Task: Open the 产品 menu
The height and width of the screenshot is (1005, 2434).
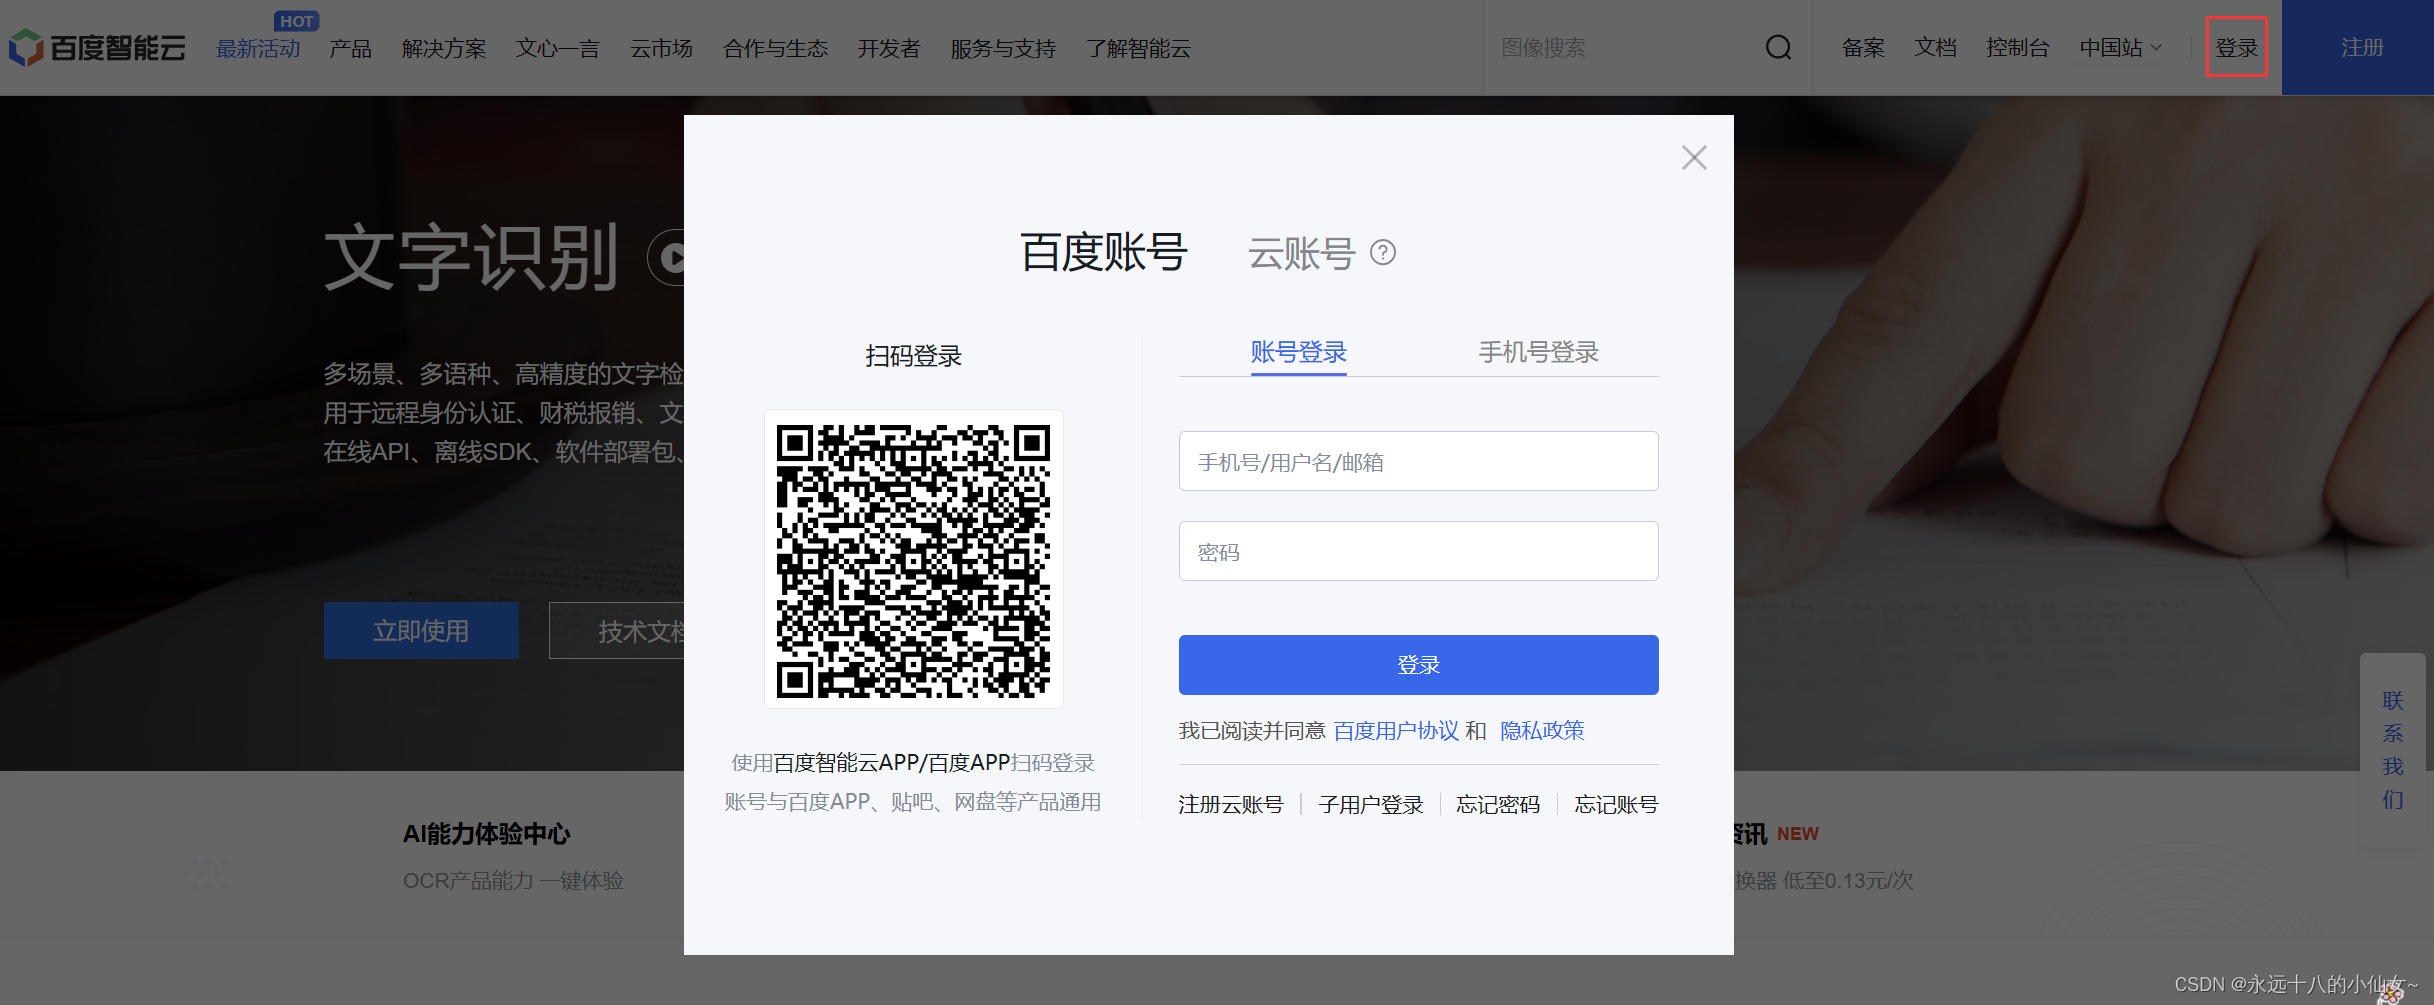Action: (350, 48)
